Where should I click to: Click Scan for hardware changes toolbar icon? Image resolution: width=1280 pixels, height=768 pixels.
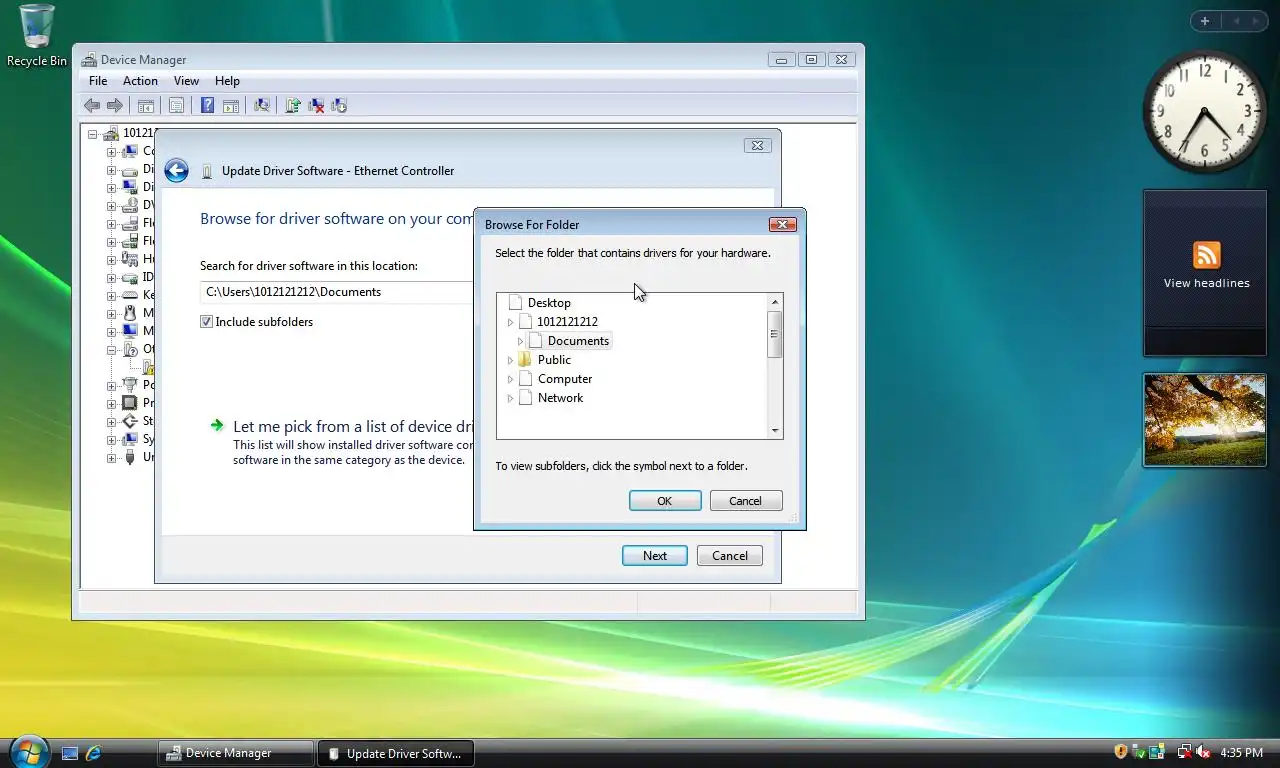click(x=262, y=105)
